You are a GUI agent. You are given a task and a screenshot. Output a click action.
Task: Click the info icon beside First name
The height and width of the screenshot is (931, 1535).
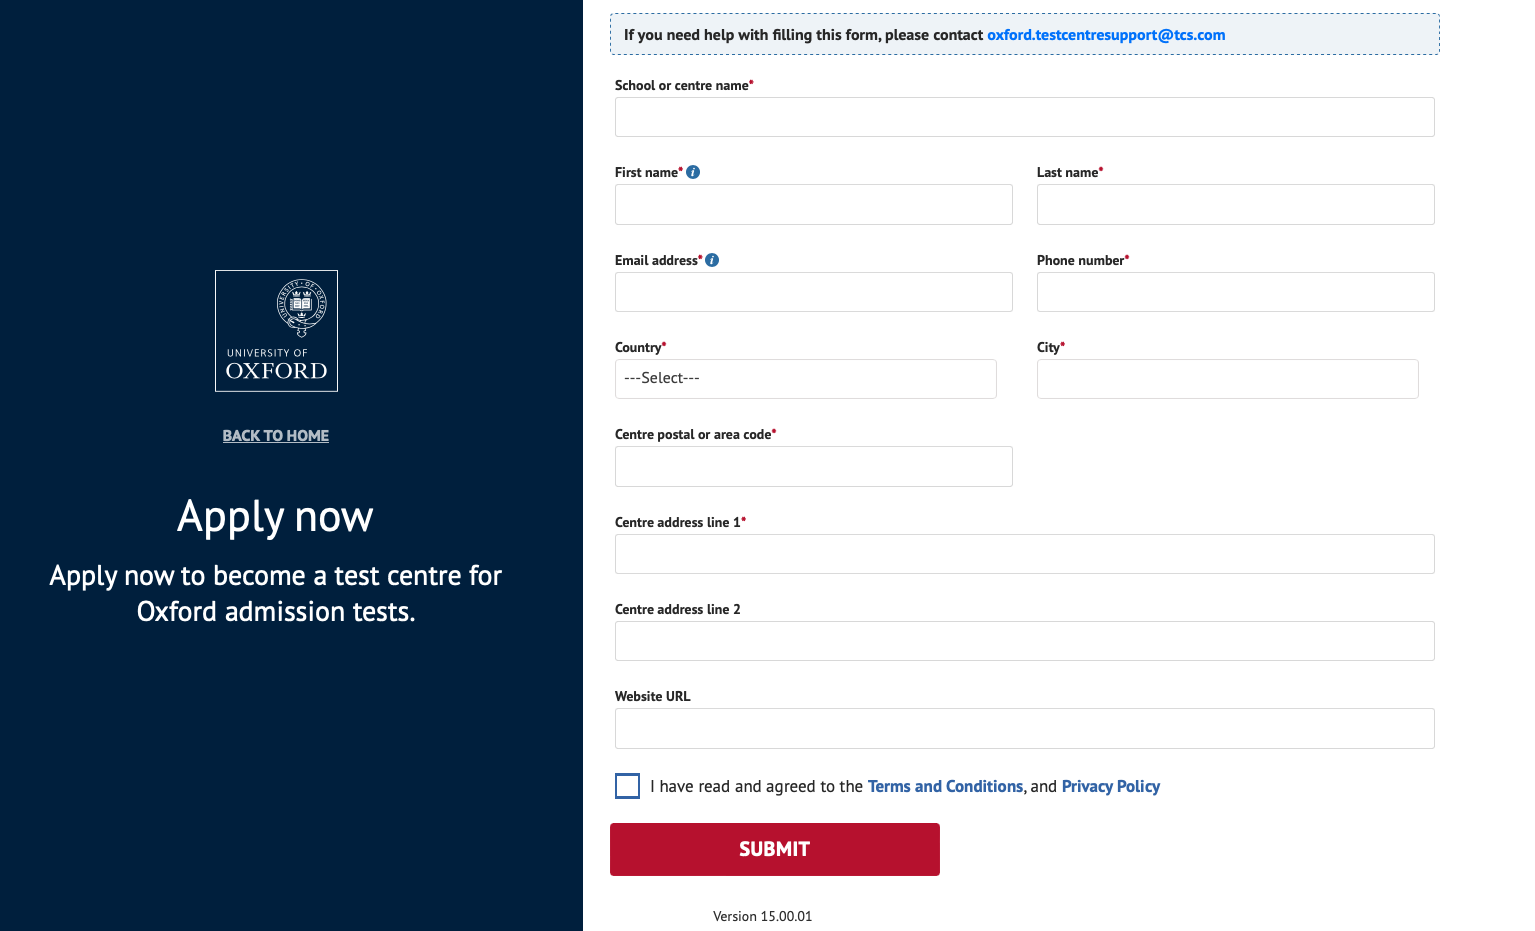693,172
